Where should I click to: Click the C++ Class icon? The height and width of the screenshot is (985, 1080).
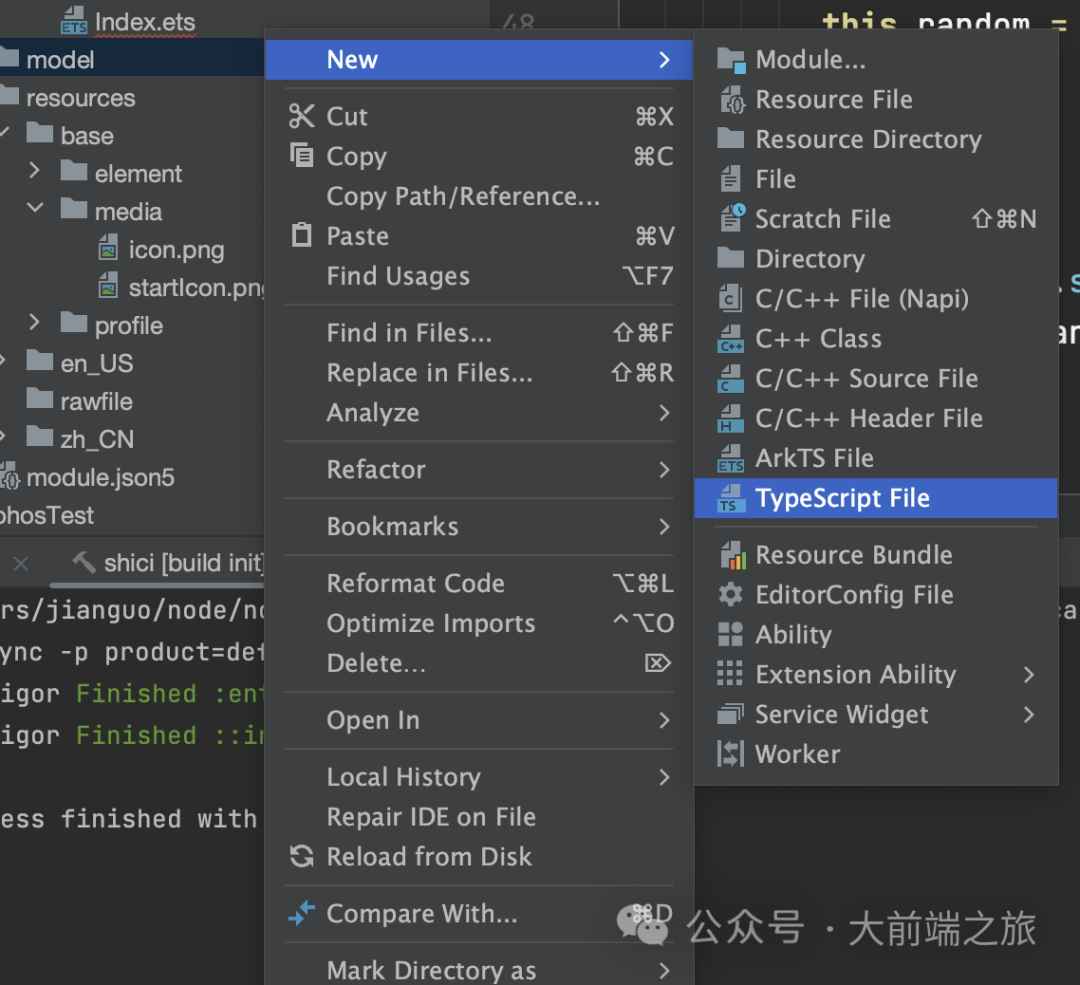tap(731, 339)
